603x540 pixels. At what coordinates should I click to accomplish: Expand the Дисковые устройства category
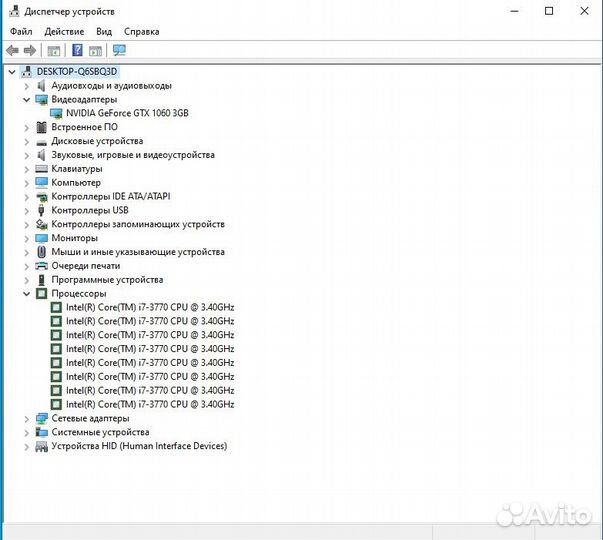pyautogui.click(x=27, y=142)
